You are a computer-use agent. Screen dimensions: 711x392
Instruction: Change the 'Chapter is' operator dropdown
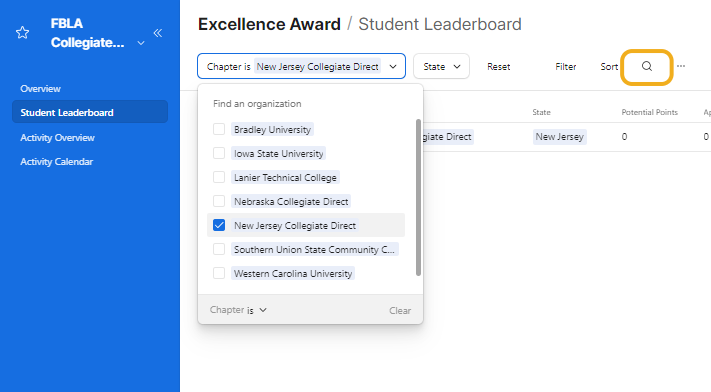pyautogui.click(x=238, y=310)
